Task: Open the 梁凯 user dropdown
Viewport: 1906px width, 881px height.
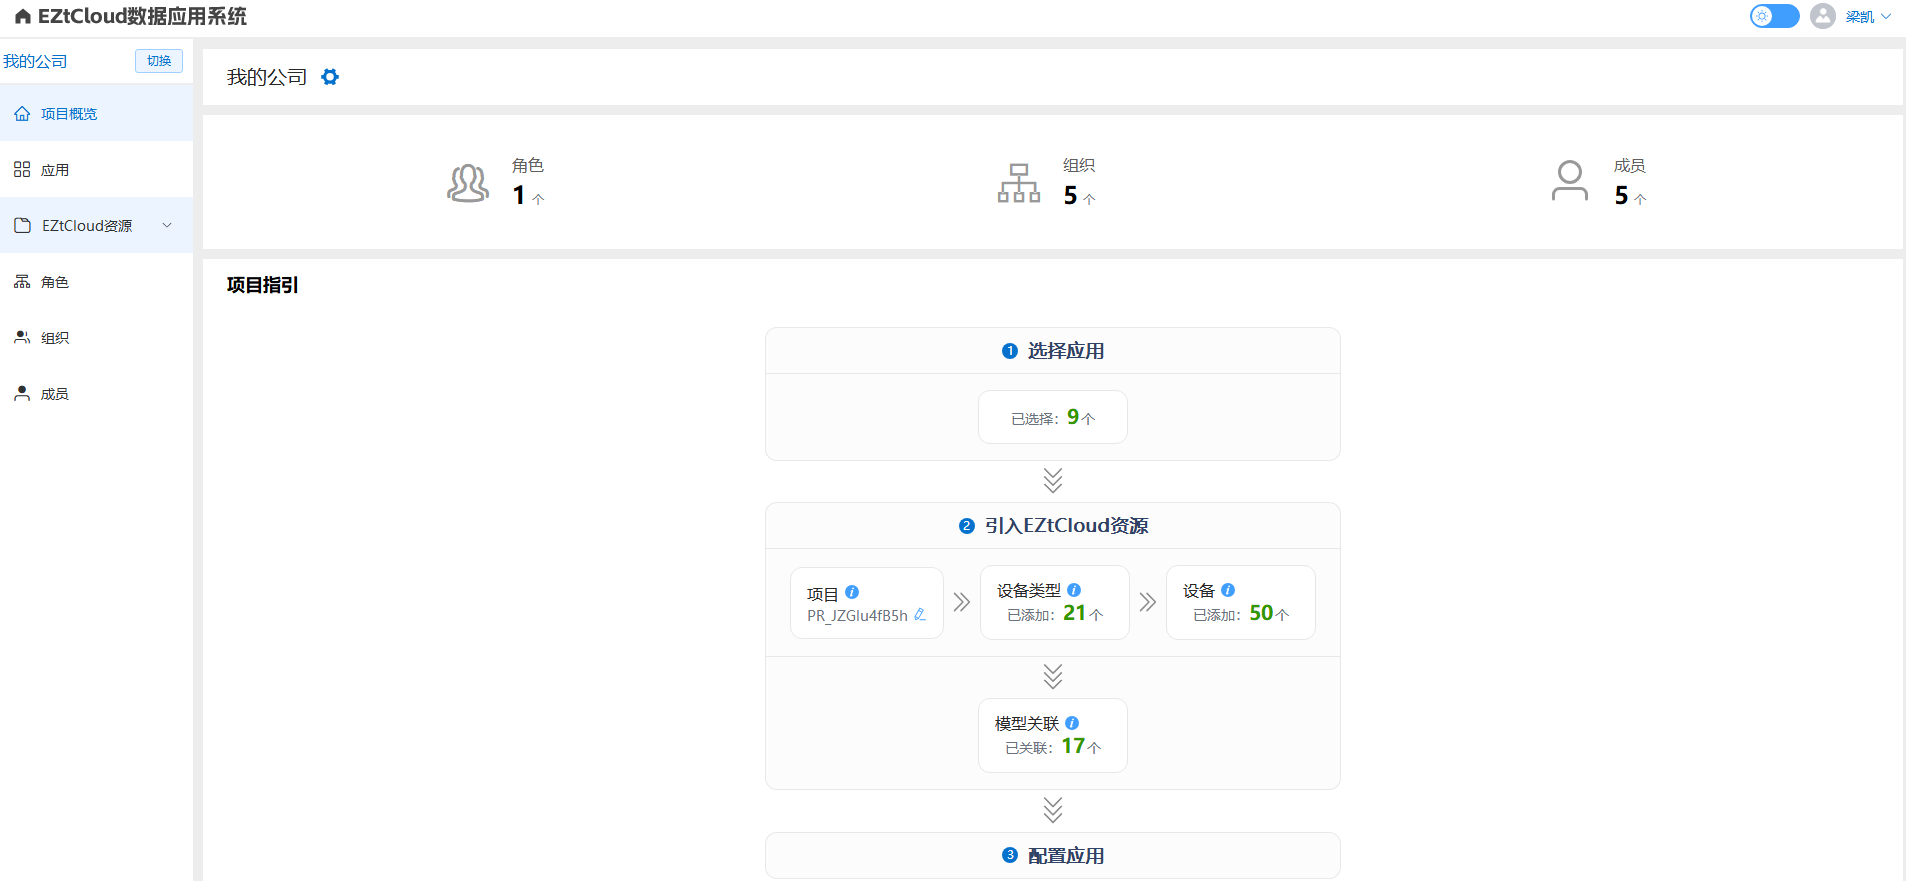Action: pos(1868,17)
